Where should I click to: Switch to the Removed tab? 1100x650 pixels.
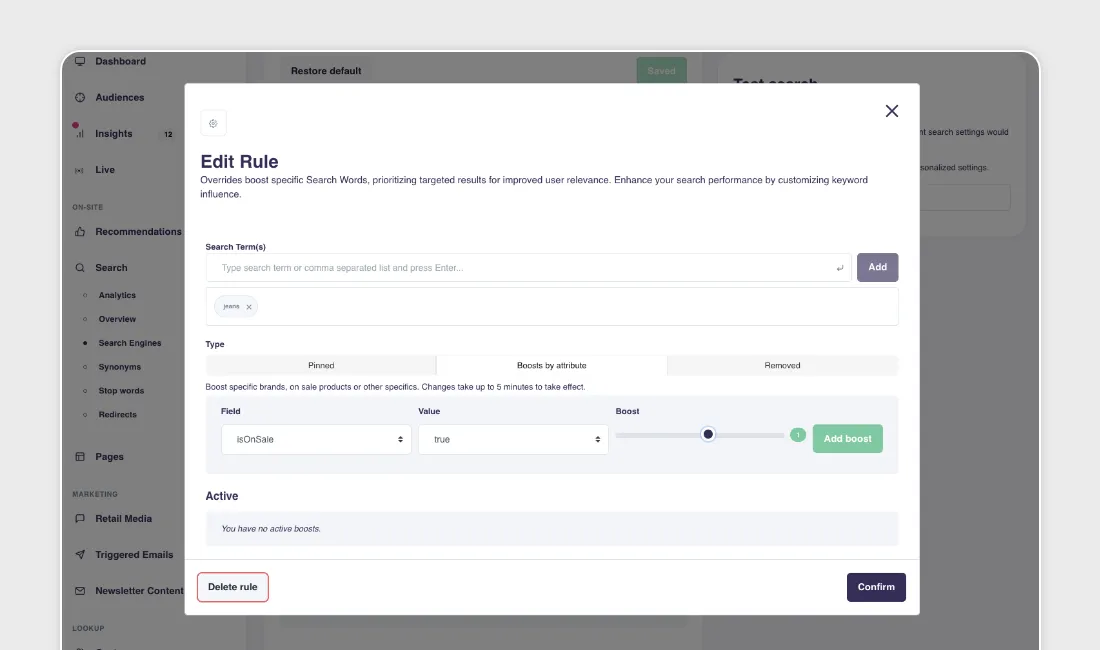[x=782, y=365]
